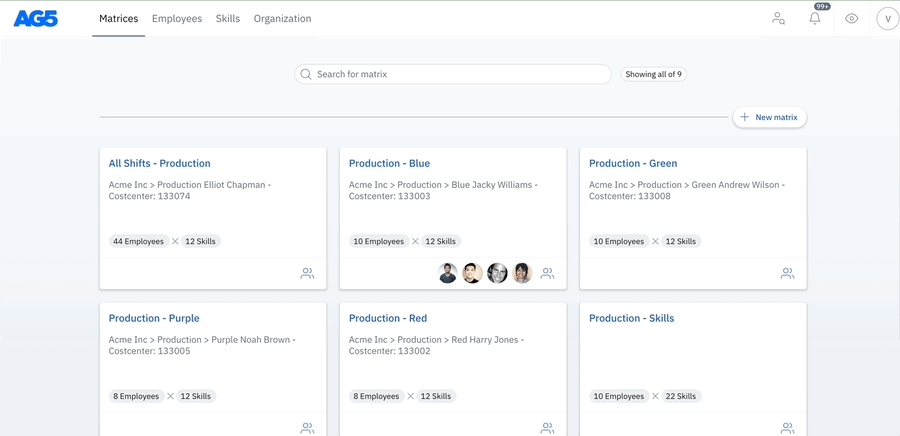900x436 pixels.
Task: Toggle the eye view icon in header
Action: 851,19
